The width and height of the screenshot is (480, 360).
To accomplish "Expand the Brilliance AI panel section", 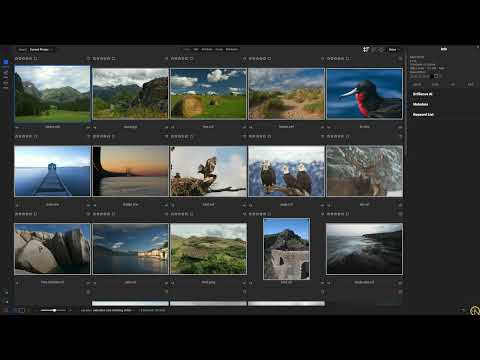I will pos(422,94).
